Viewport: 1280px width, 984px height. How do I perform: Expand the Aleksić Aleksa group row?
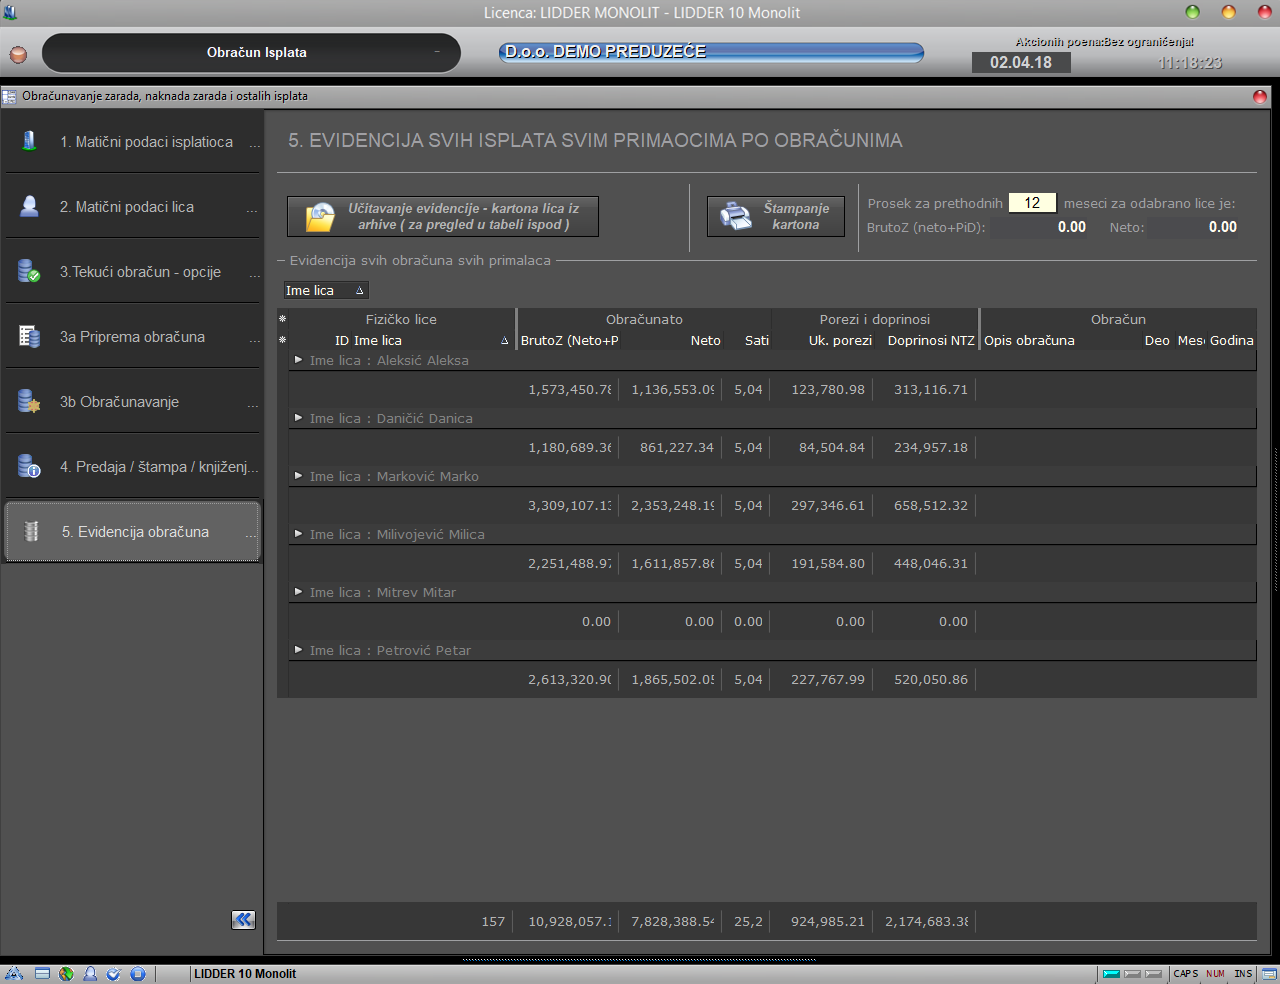pyautogui.click(x=298, y=360)
